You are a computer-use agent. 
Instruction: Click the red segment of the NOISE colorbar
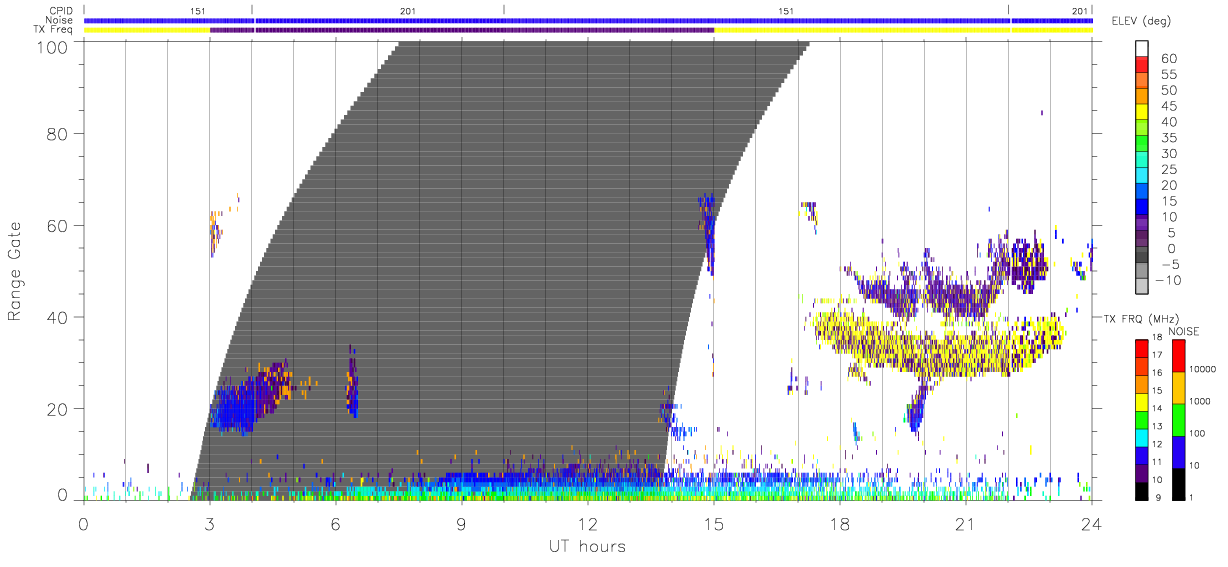1178,355
